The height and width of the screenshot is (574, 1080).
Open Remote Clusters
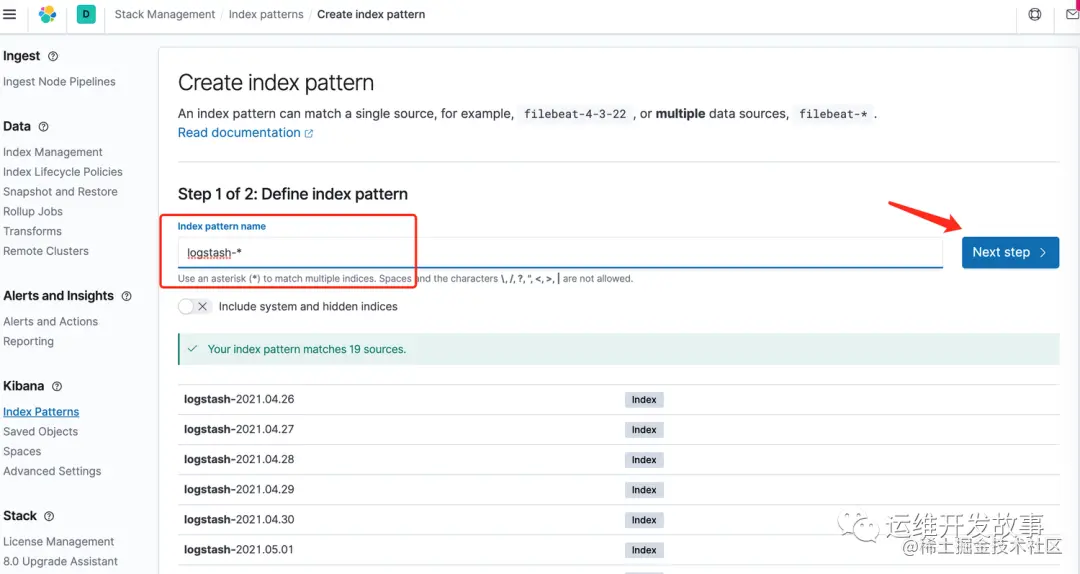pyautogui.click(x=45, y=251)
